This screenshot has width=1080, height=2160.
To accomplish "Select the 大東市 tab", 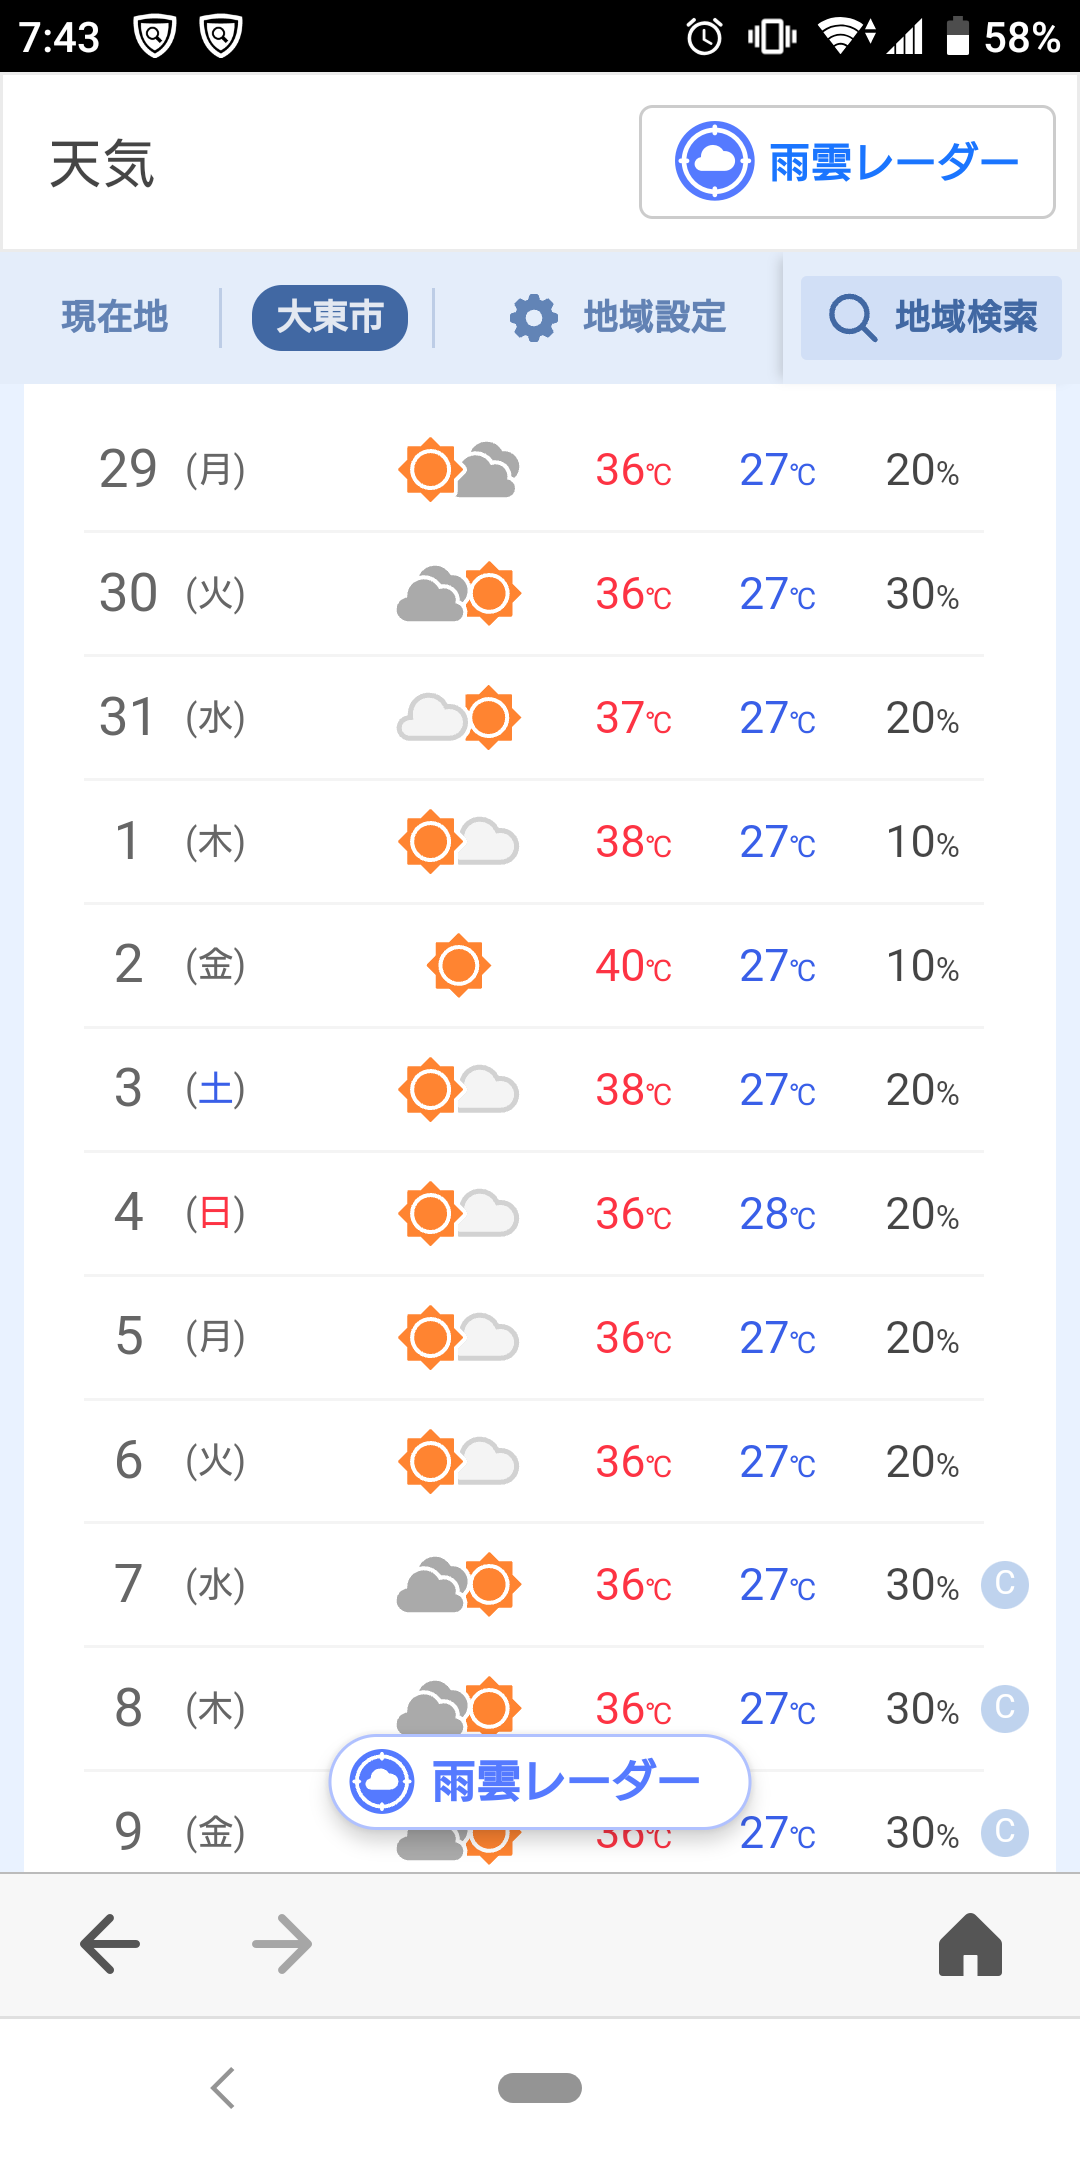I will tap(330, 317).
